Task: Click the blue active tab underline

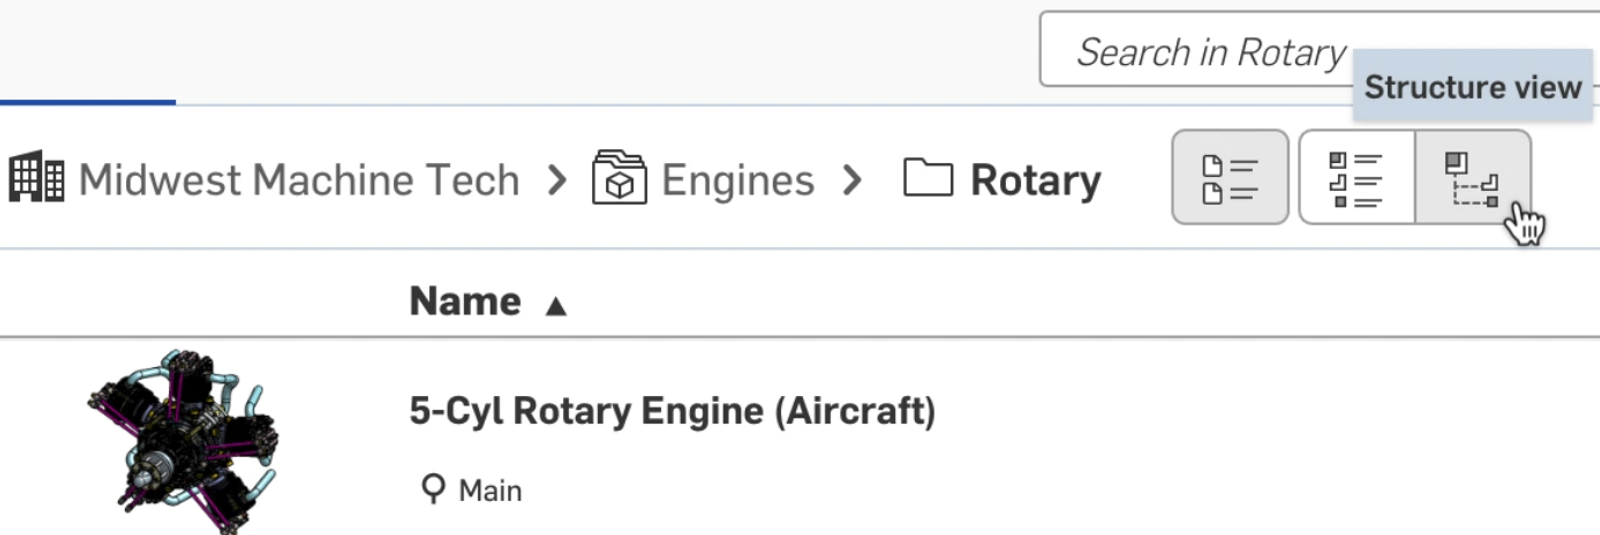Action: tap(87, 101)
